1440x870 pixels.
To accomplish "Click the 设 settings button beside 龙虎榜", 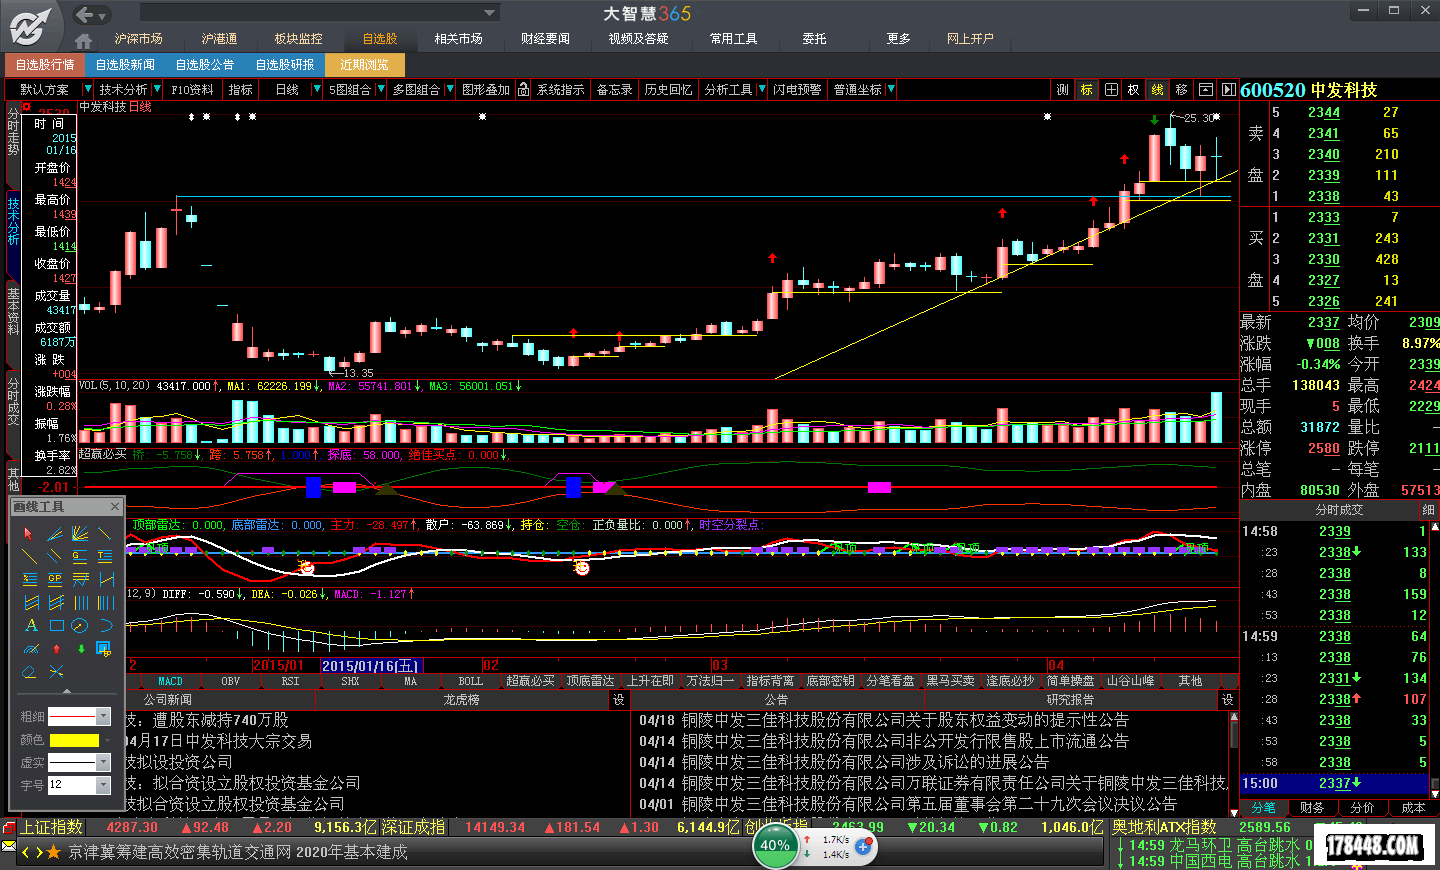I will coord(619,700).
